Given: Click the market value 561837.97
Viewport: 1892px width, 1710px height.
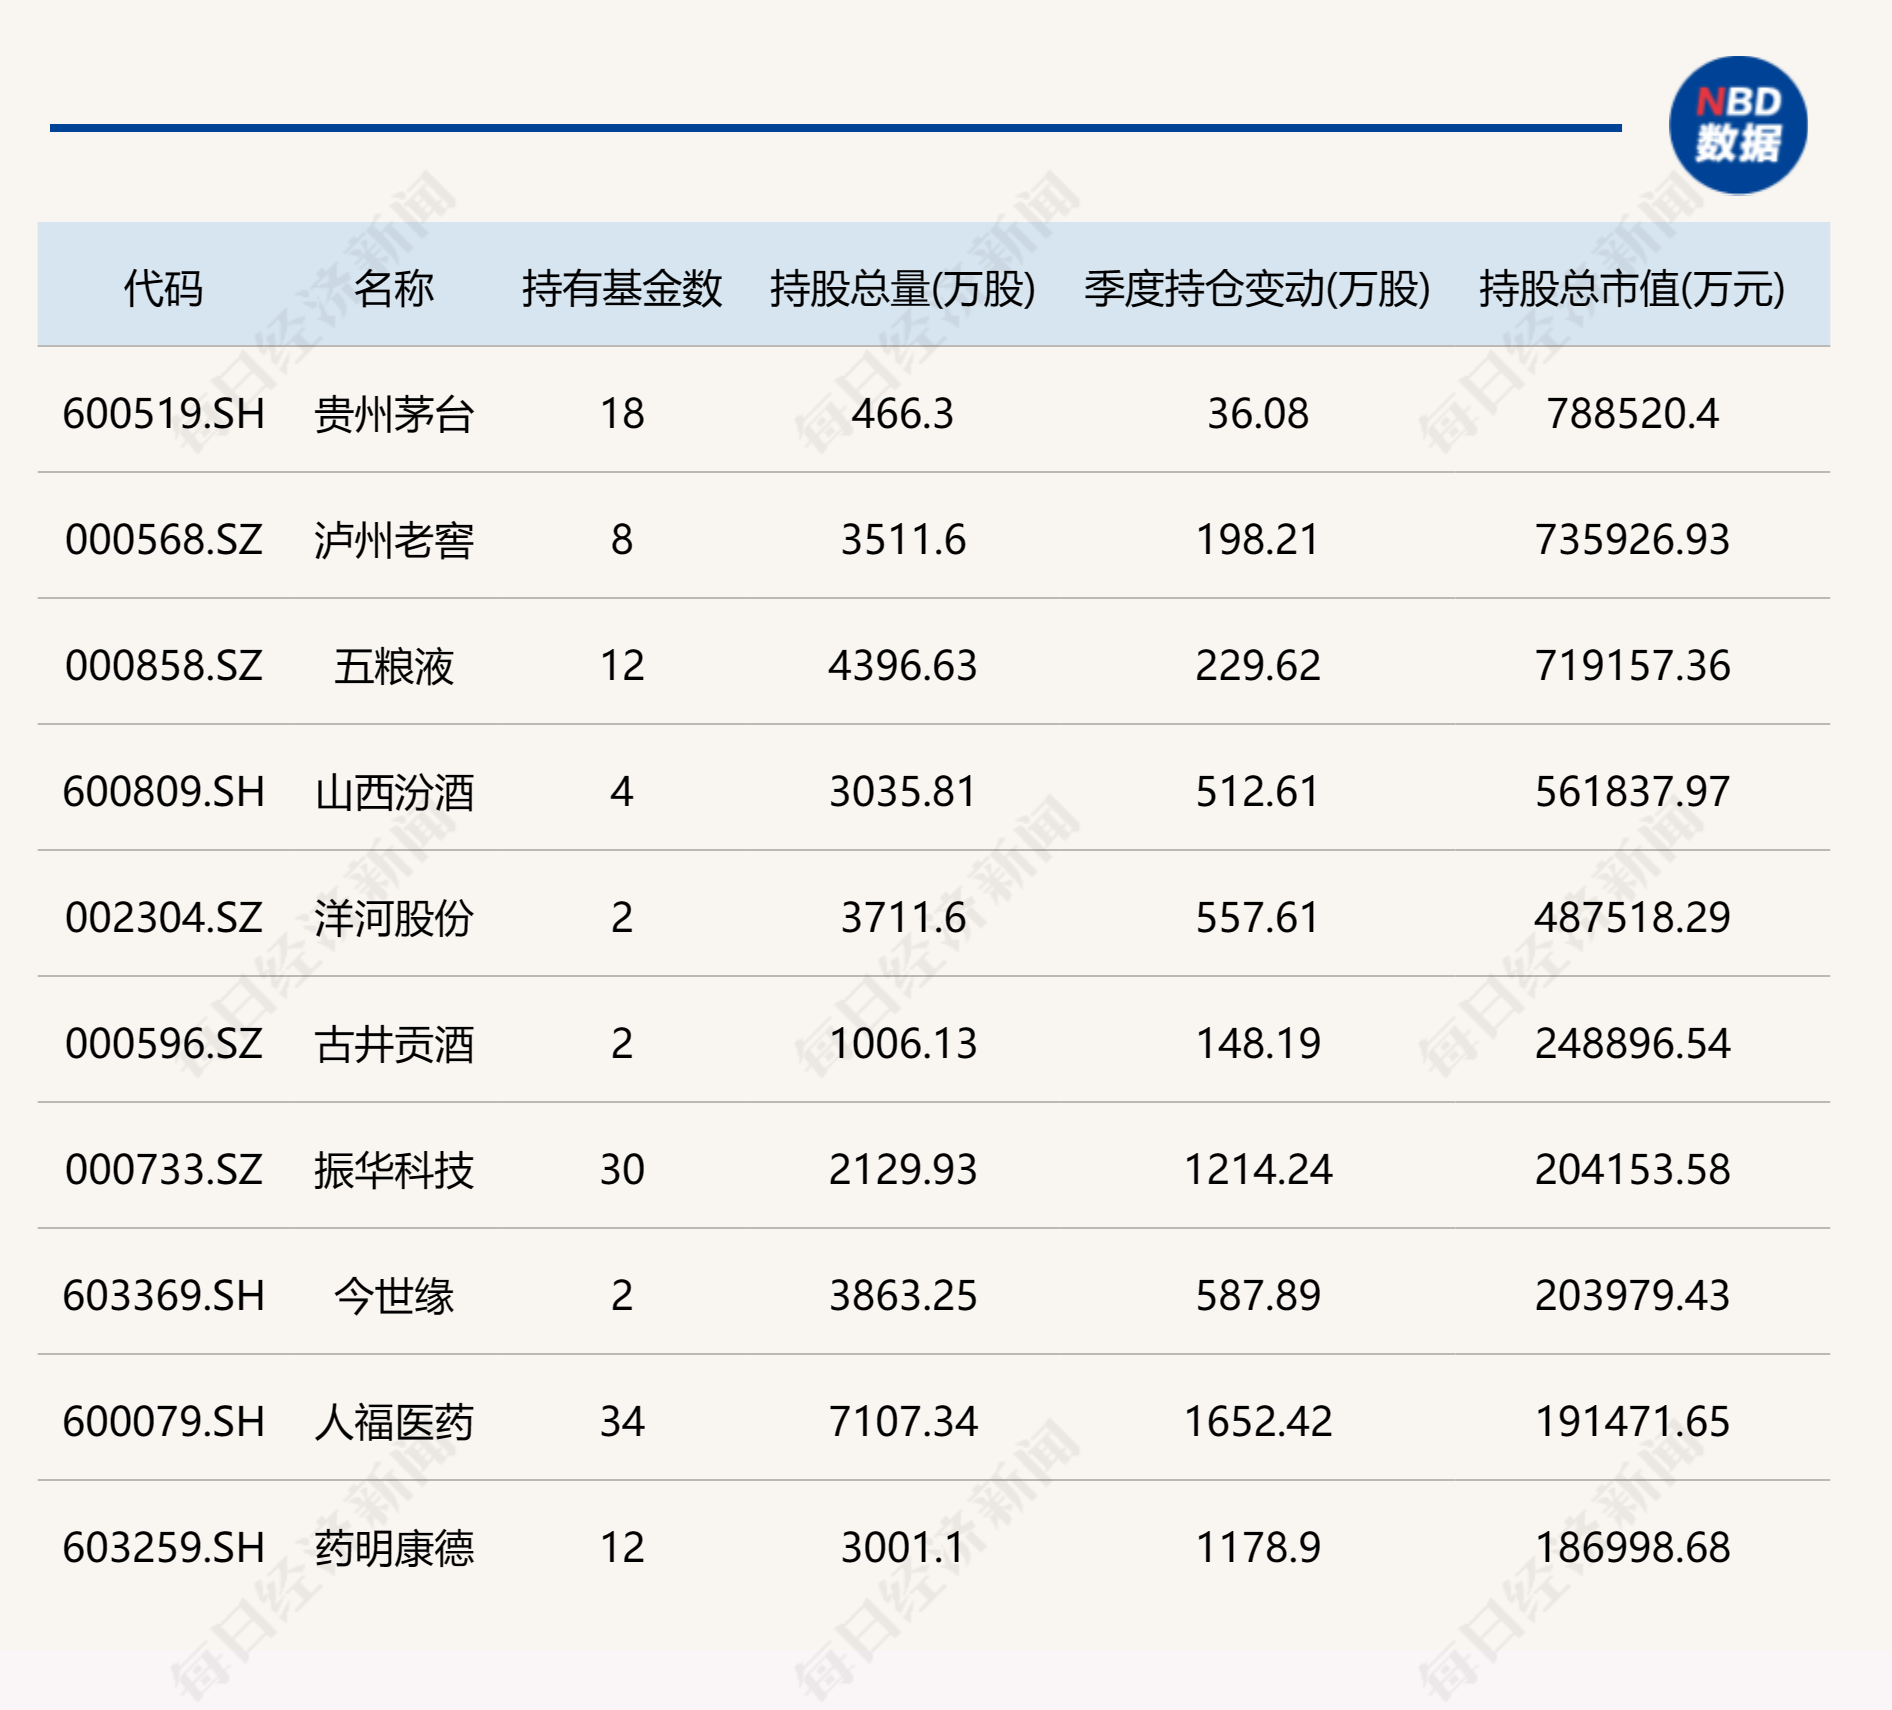Looking at the screenshot, I should [x=1632, y=791].
